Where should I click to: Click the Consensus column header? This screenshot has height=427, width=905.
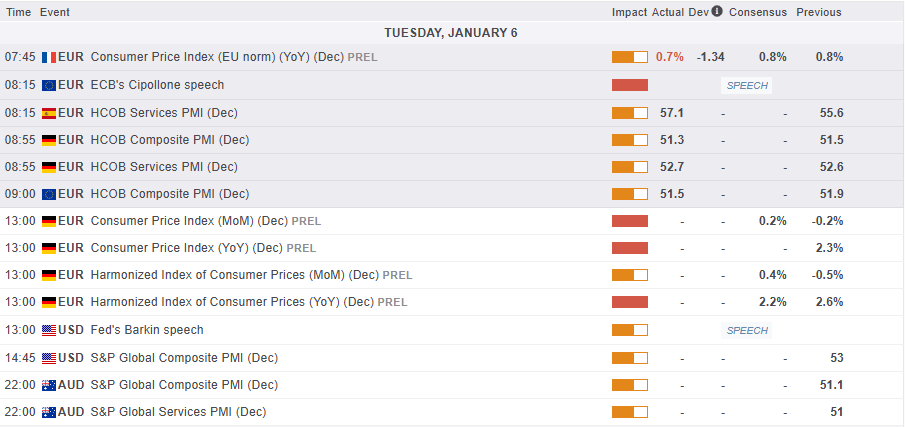pyautogui.click(x=758, y=12)
